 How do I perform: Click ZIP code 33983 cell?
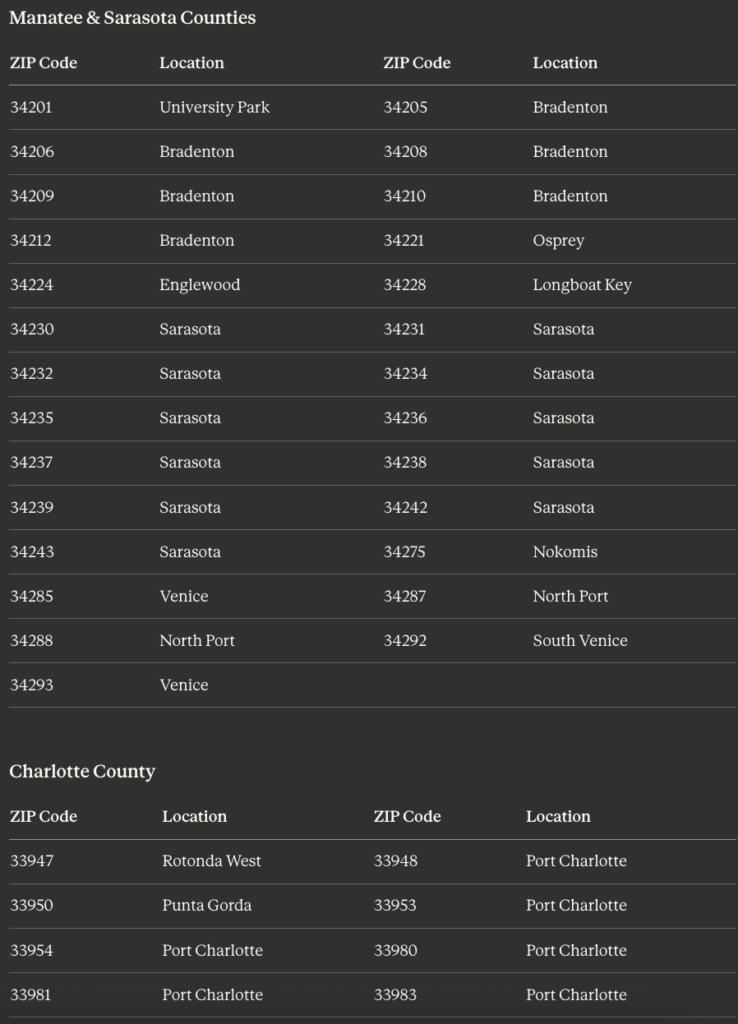[x=395, y=995]
